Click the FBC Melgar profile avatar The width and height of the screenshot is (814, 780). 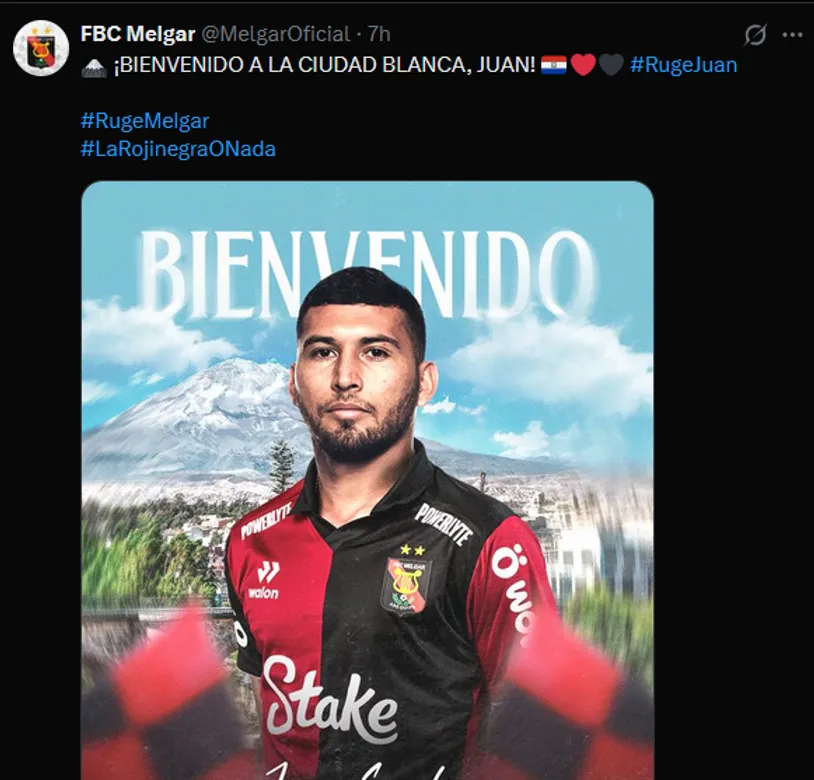tap(41, 48)
